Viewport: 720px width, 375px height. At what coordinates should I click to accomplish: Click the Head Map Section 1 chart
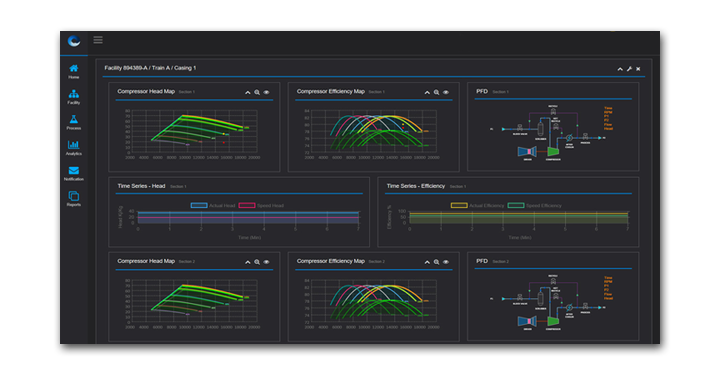193,134
